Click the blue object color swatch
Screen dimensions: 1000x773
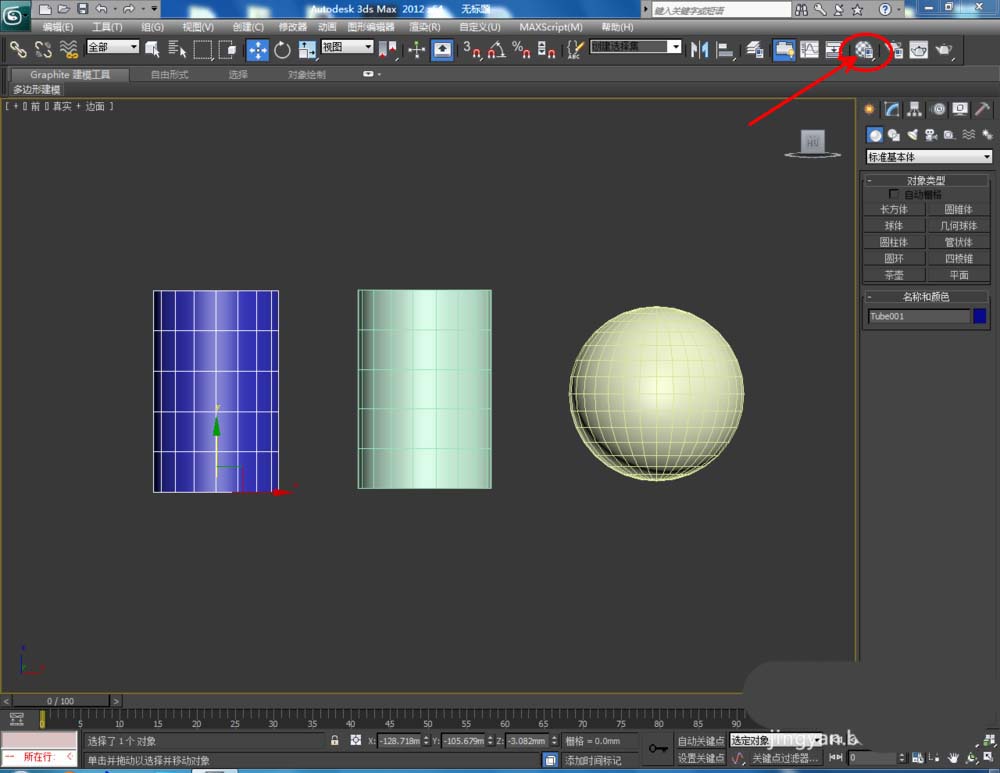(980, 316)
